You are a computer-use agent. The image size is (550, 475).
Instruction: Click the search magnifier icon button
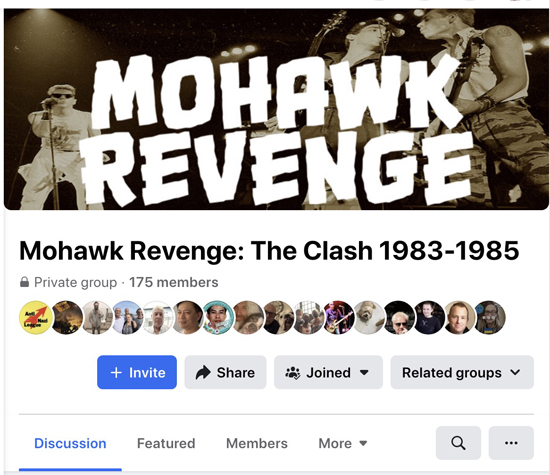(x=458, y=443)
